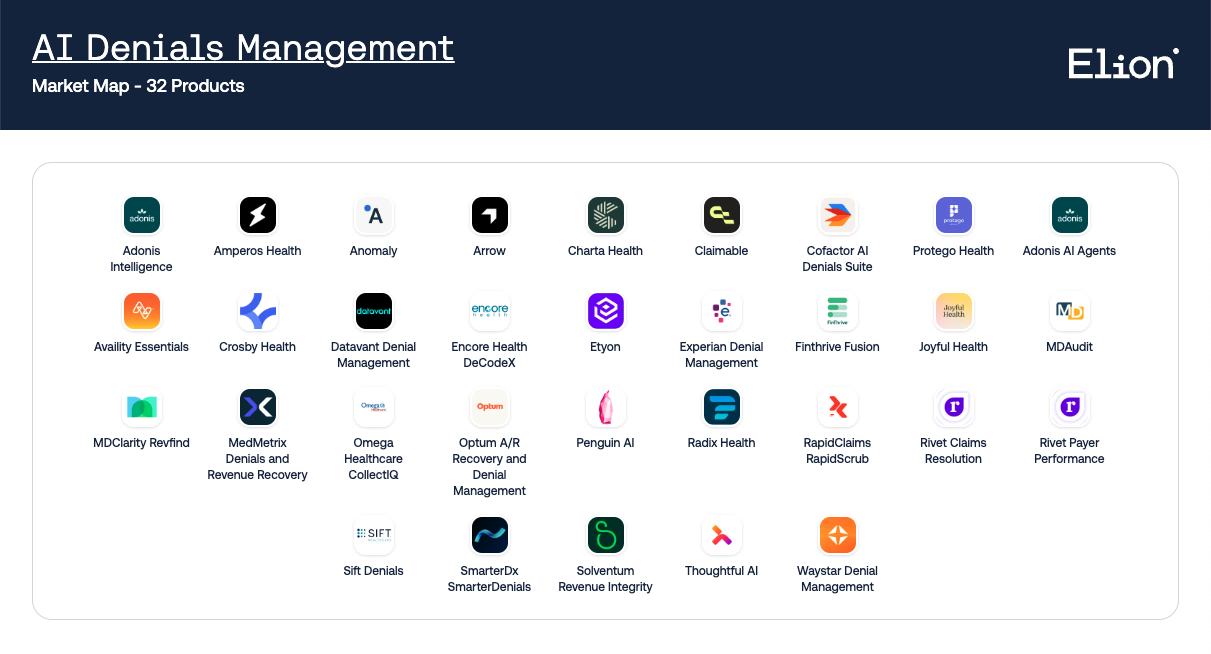Image resolution: width=1211 pixels, height=654 pixels.
Task: Select the 'Claimable' product name
Action: tap(721, 251)
